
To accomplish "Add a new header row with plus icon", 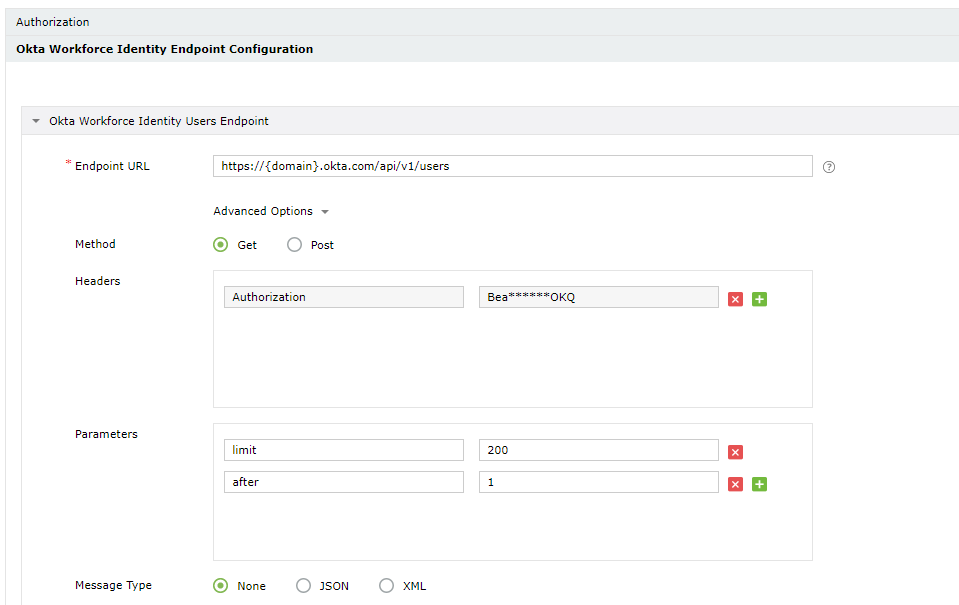I will 759,299.
